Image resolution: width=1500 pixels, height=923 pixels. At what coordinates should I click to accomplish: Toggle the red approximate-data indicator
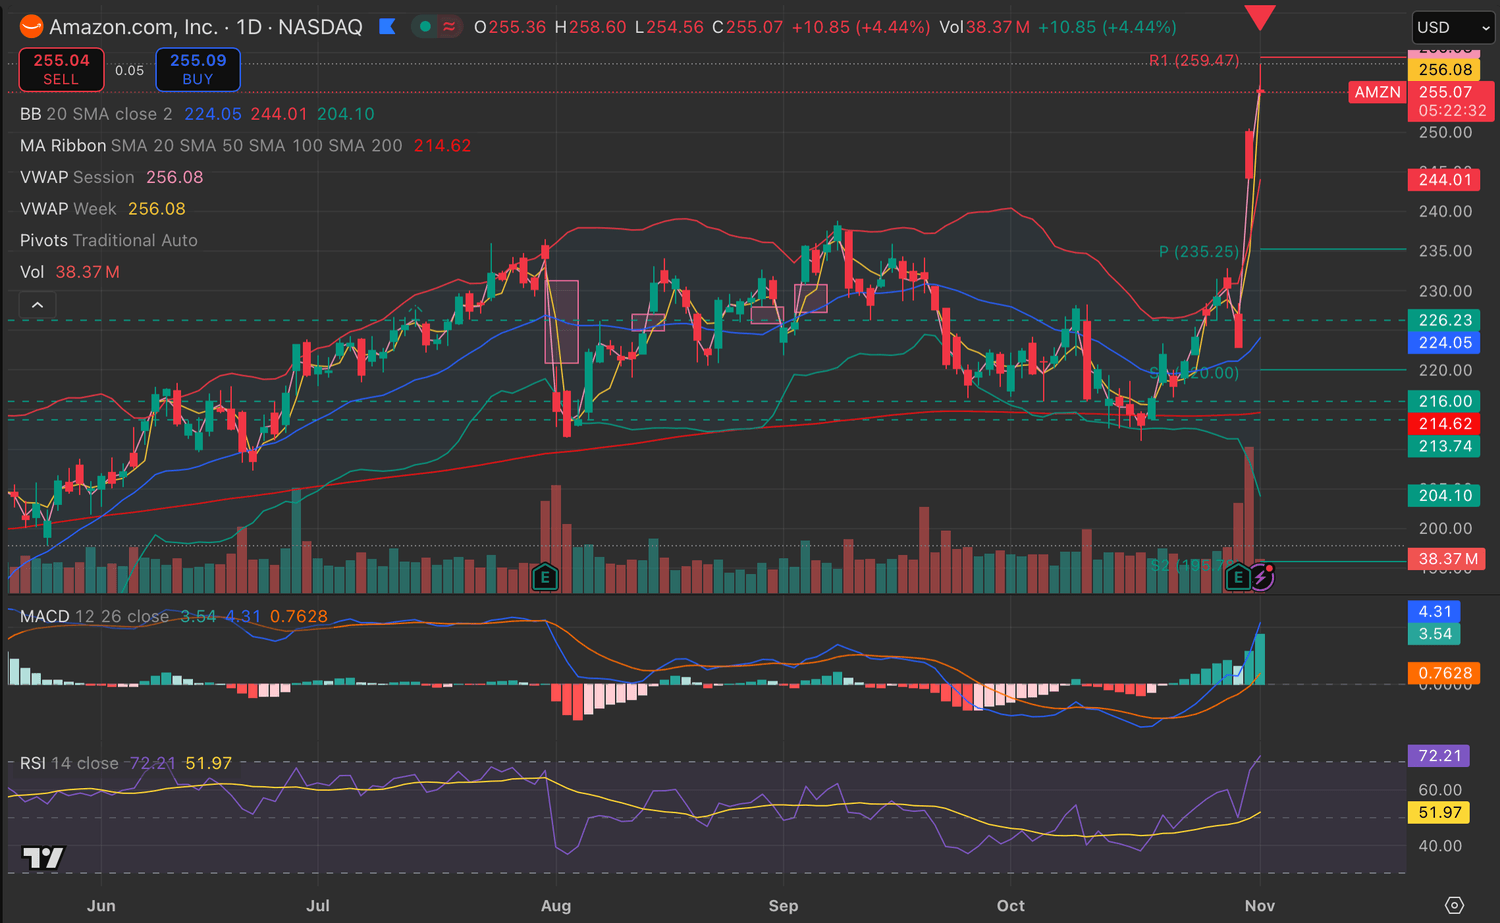coord(449,27)
